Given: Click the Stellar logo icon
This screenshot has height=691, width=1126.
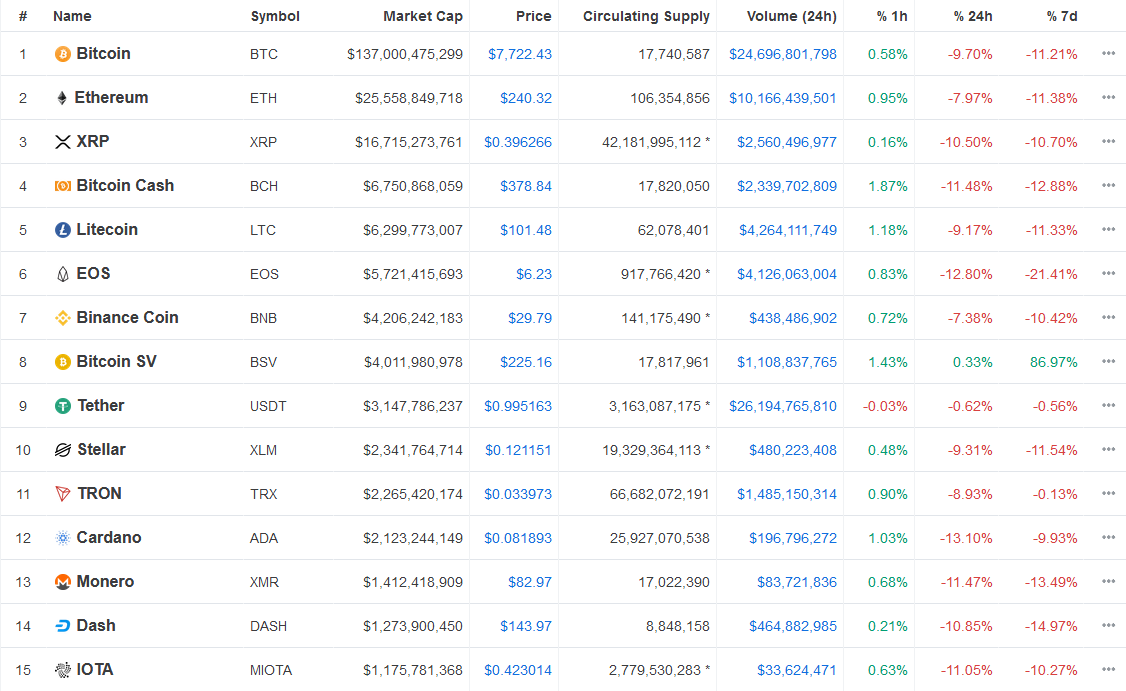Looking at the screenshot, I should [62, 450].
